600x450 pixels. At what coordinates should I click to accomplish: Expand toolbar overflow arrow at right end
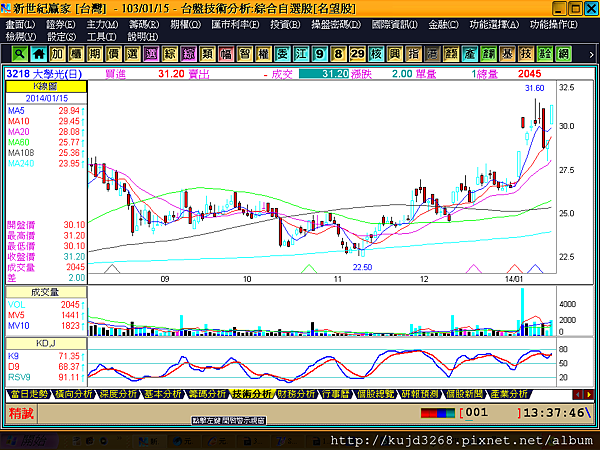tap(591, 54)
